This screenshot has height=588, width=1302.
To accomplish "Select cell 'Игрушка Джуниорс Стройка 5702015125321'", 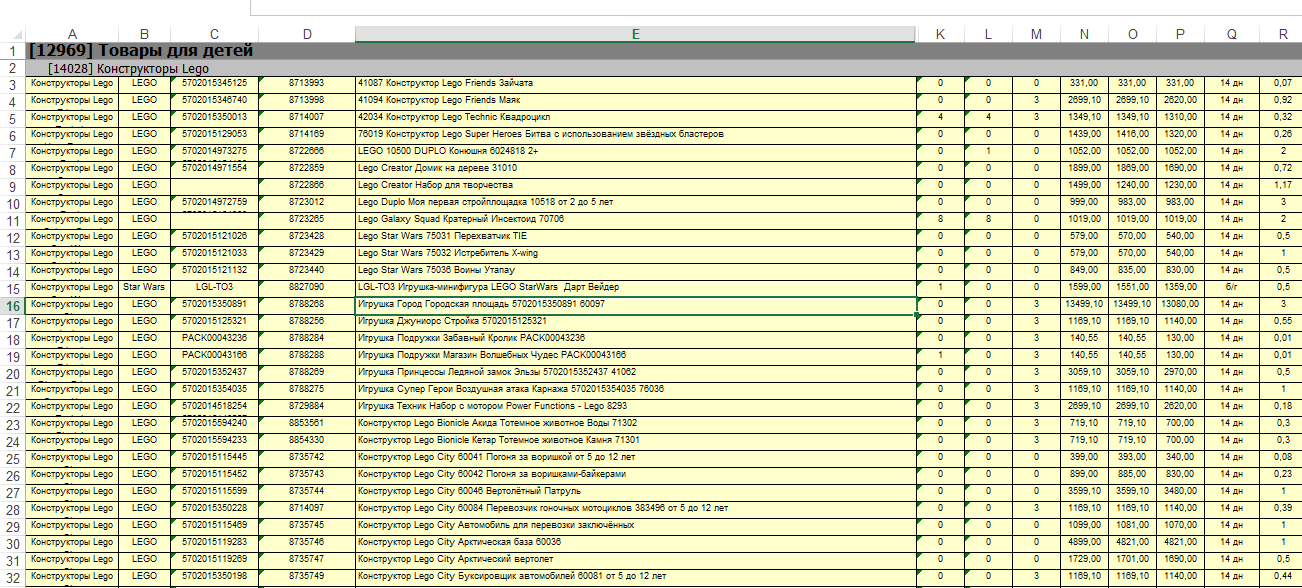I will pos(635,321).
